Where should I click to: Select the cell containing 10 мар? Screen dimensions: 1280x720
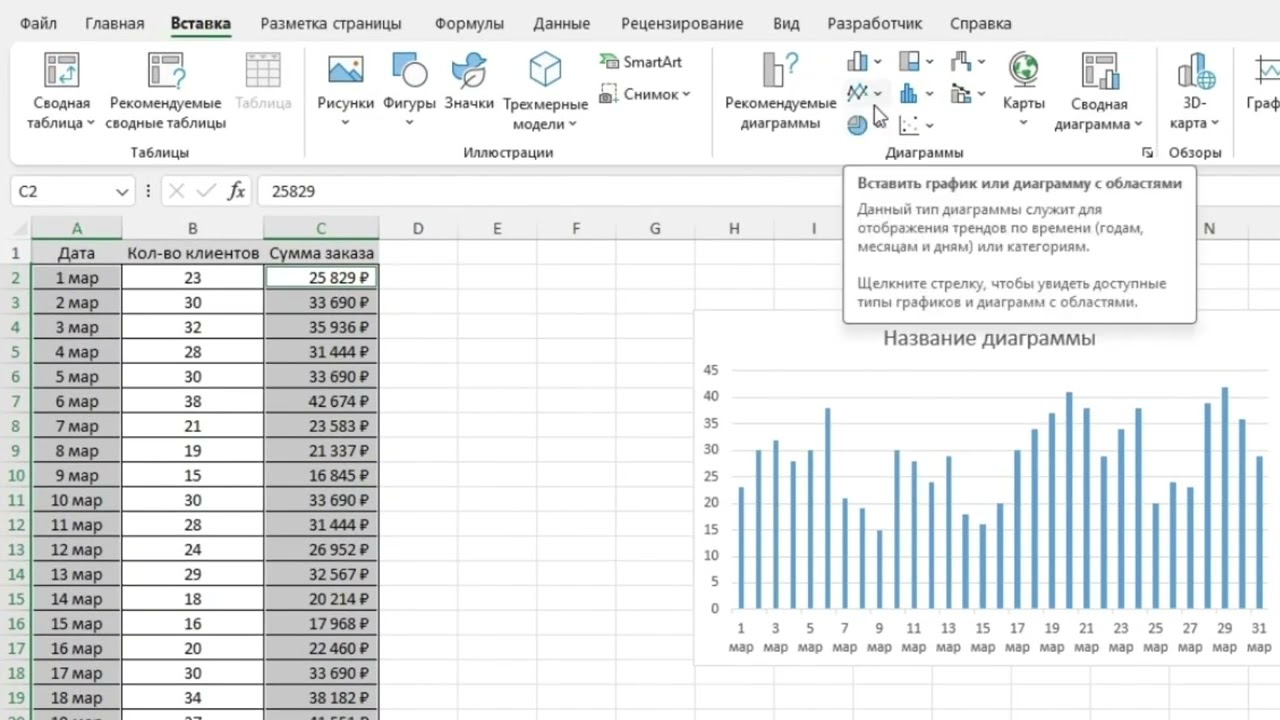pyautogui.click(x=77, y=500)
